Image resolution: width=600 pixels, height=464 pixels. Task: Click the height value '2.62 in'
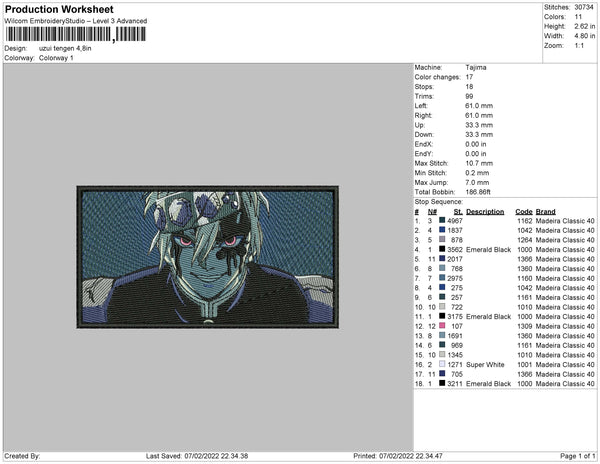pos(584,26)
